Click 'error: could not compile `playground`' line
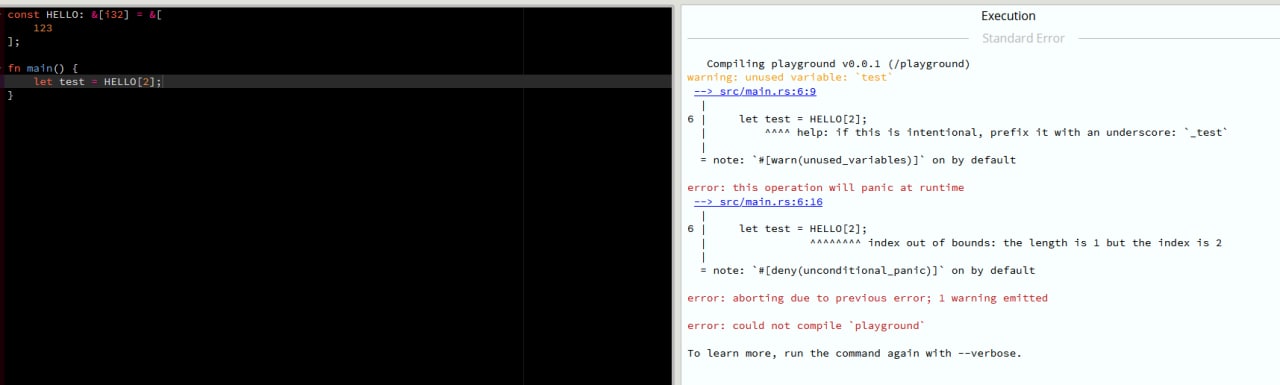Viewport: 1280px width, 385px height. pyautogui.click(x=806, y=325)
